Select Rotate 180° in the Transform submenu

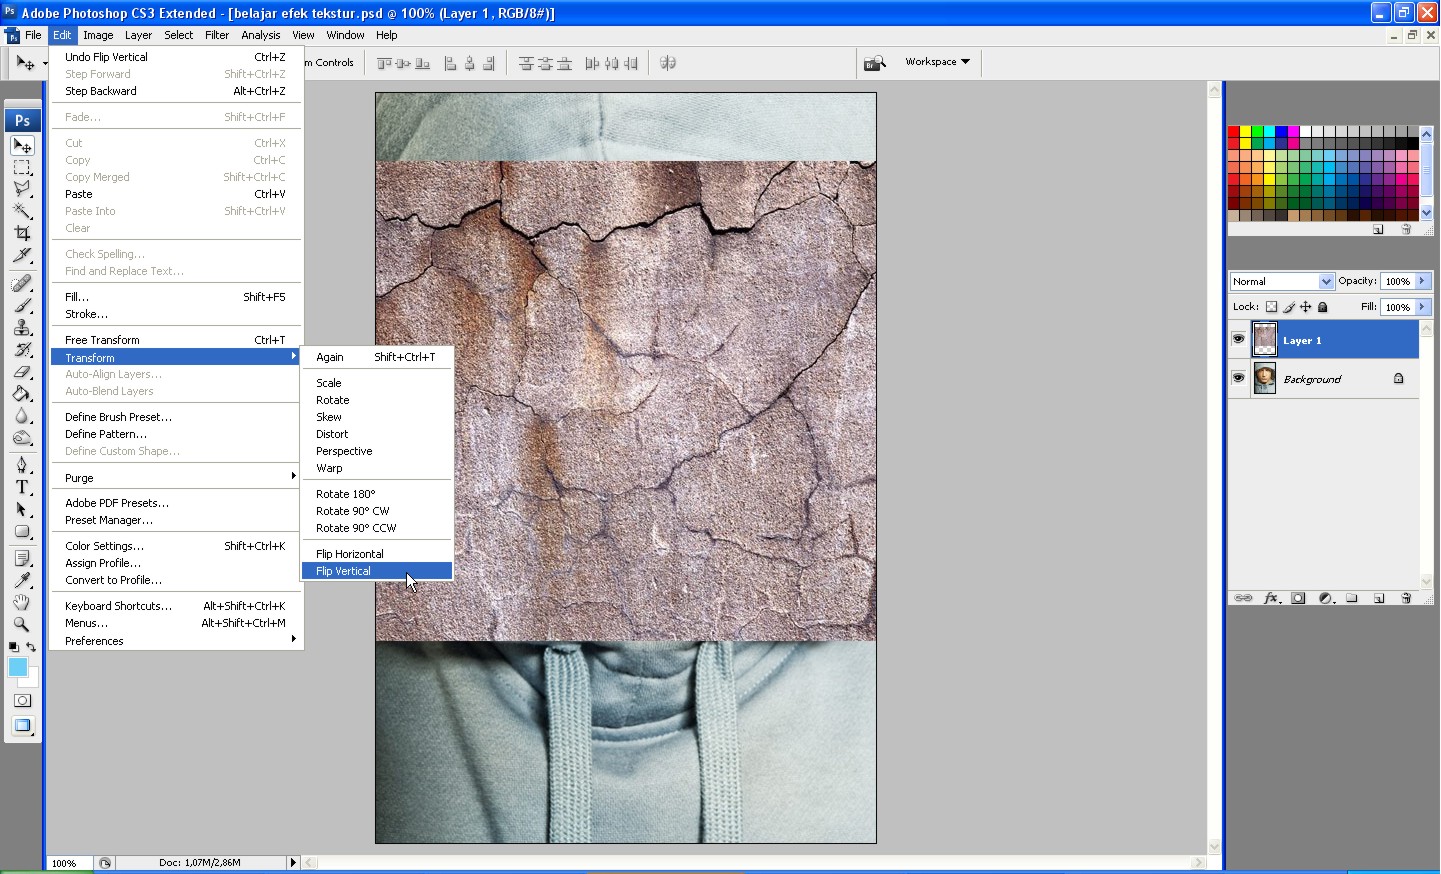pos(345,494)
